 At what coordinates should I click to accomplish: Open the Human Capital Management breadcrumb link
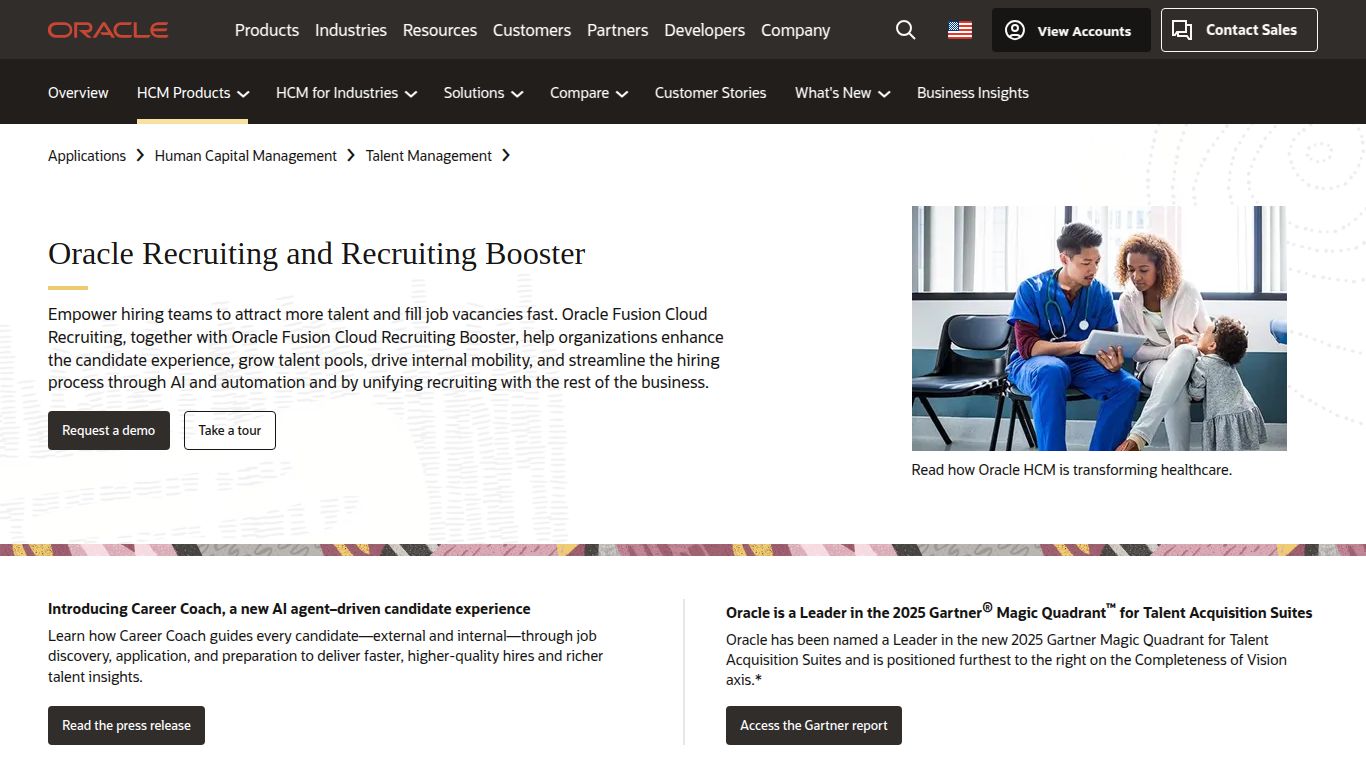[x=245, y=156]
